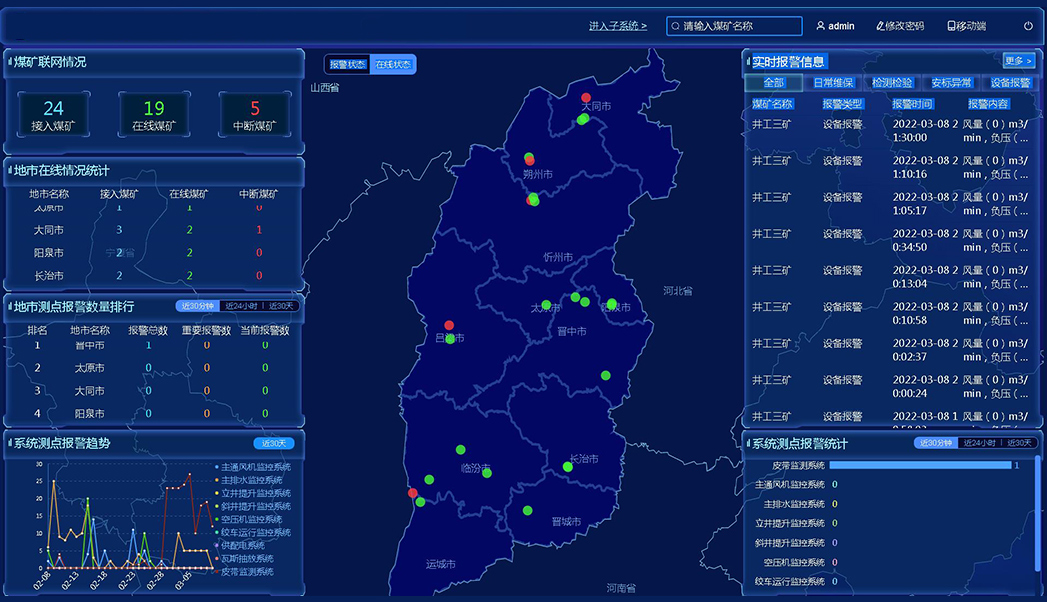Click the power logout icon top right
Screen dimensions: 1047x602
pyautogui.click(x=1028, y=27)
